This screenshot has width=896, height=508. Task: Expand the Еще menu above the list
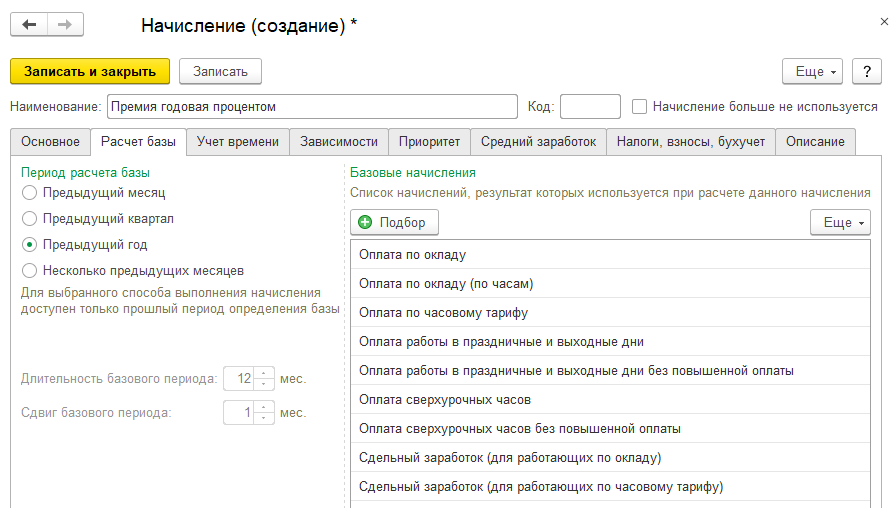840,222
